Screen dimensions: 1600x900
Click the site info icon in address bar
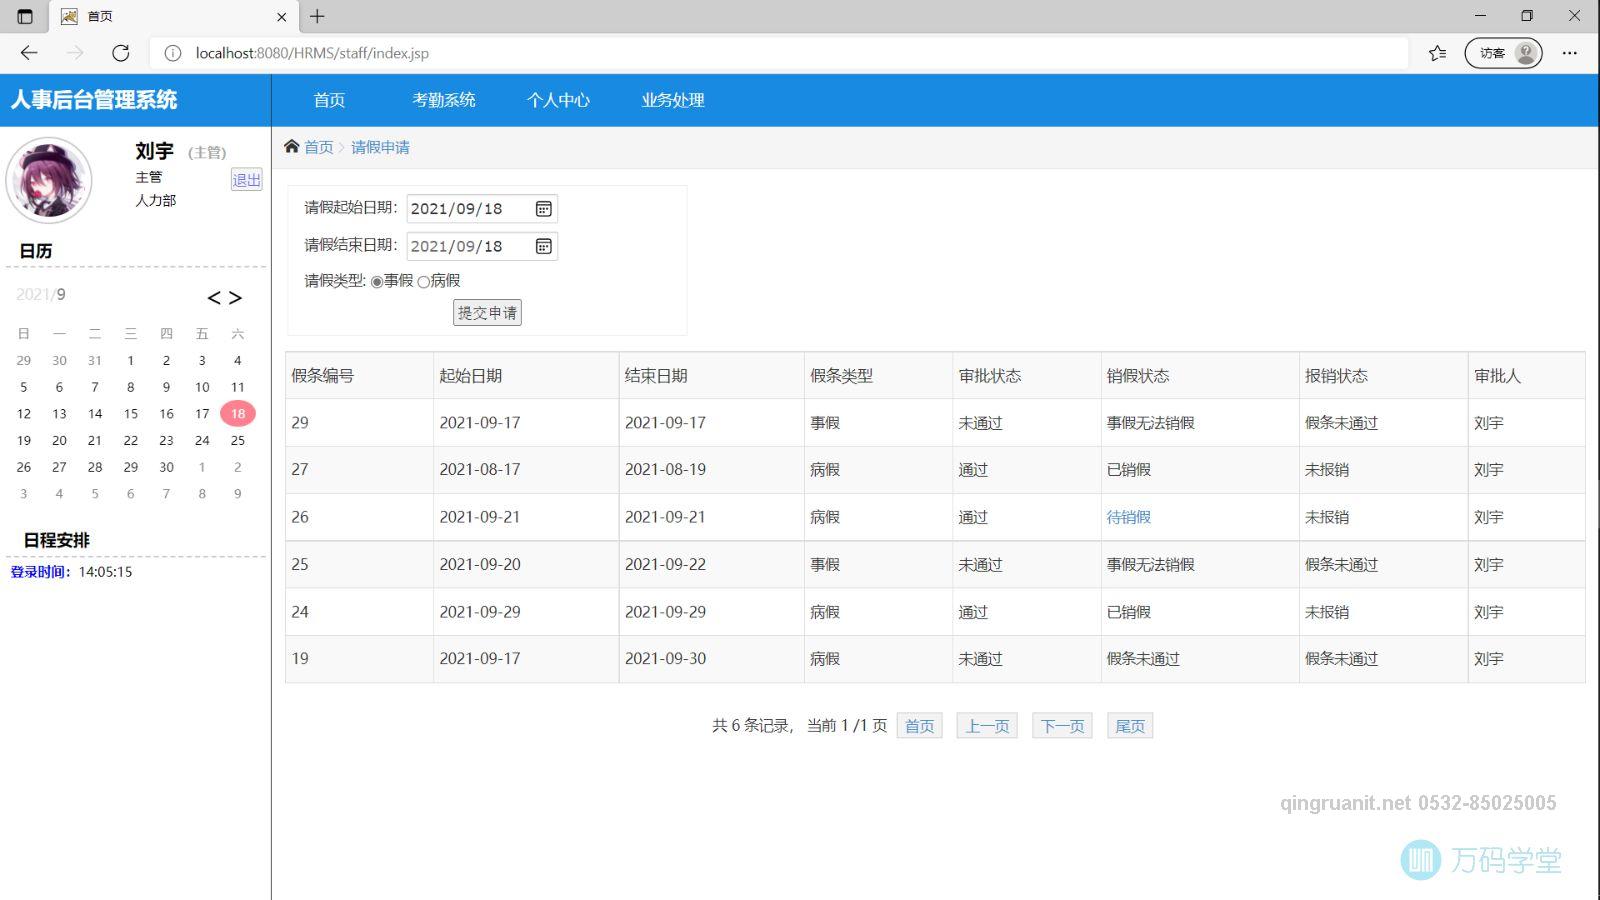click(x=173, y=53)
